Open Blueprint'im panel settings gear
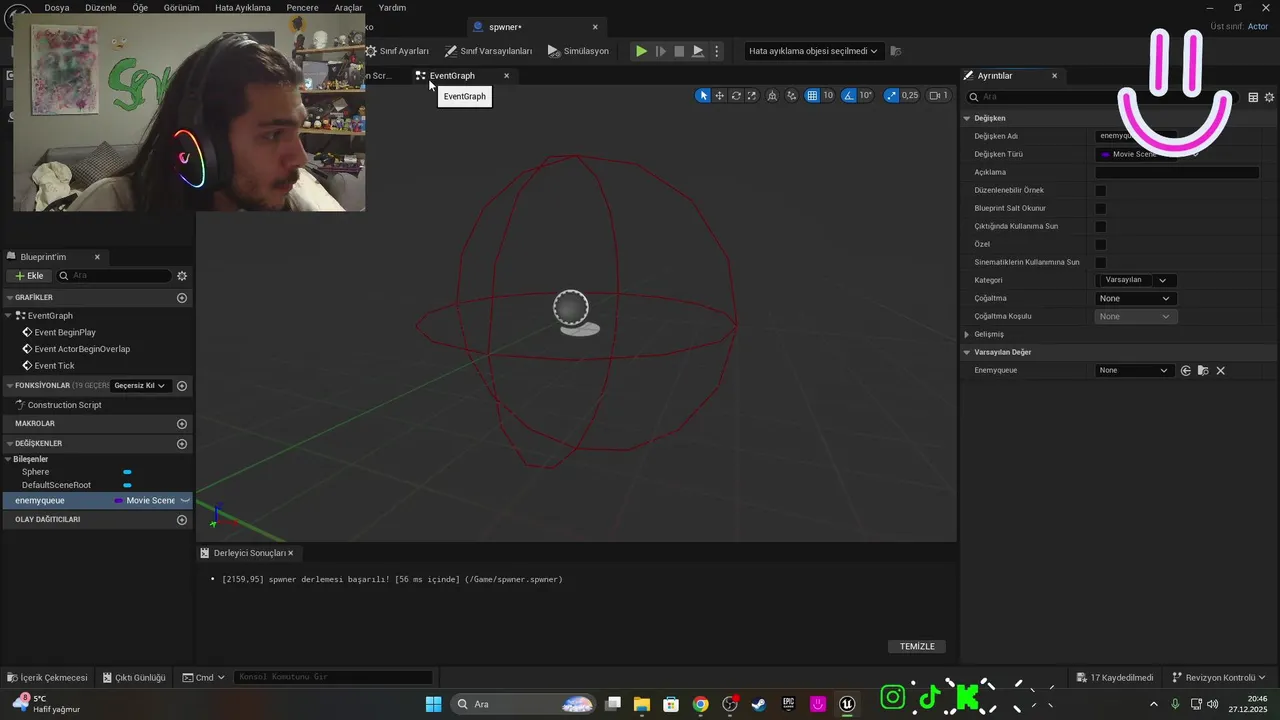The image size is (1280, 720). click(x=182, y=276)
